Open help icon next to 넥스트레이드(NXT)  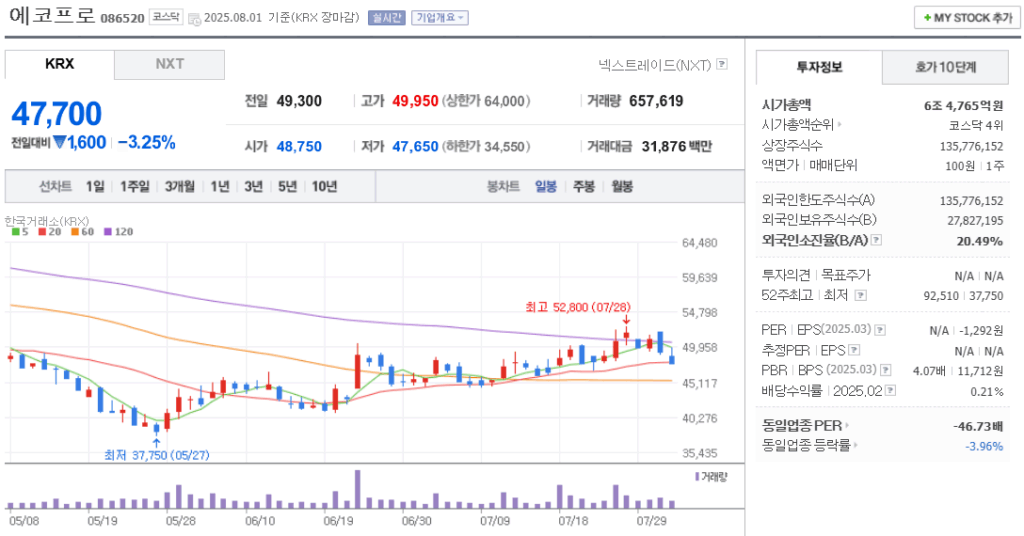(722, 64)
